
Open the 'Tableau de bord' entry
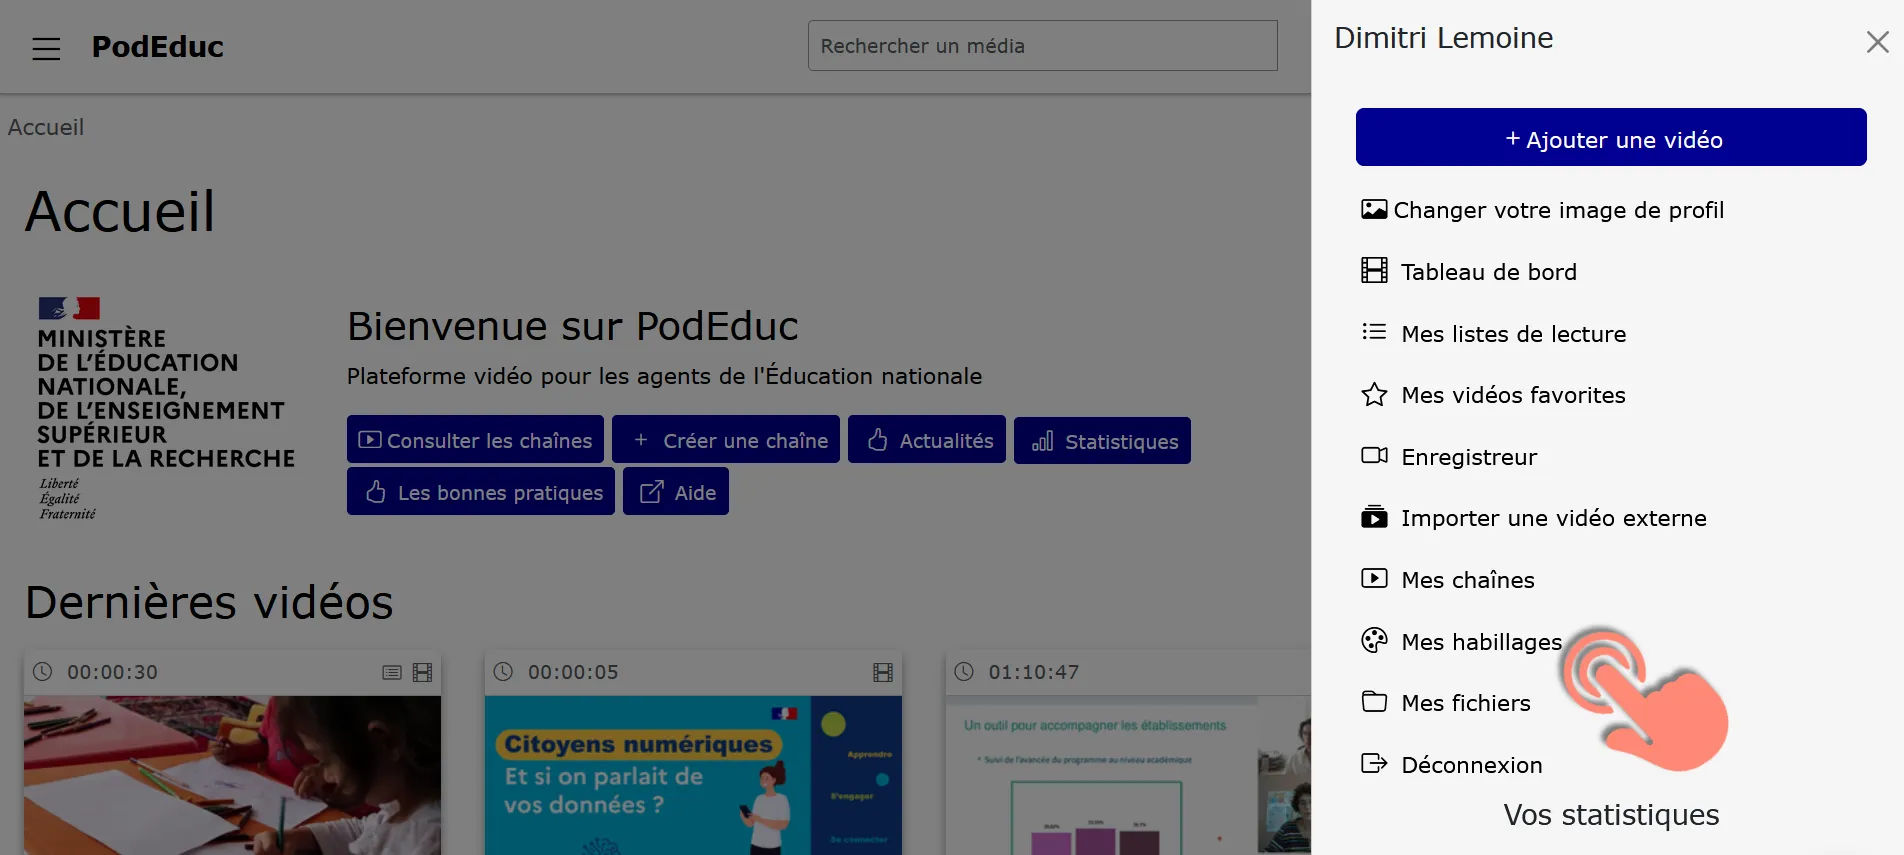coord(1488,272)
